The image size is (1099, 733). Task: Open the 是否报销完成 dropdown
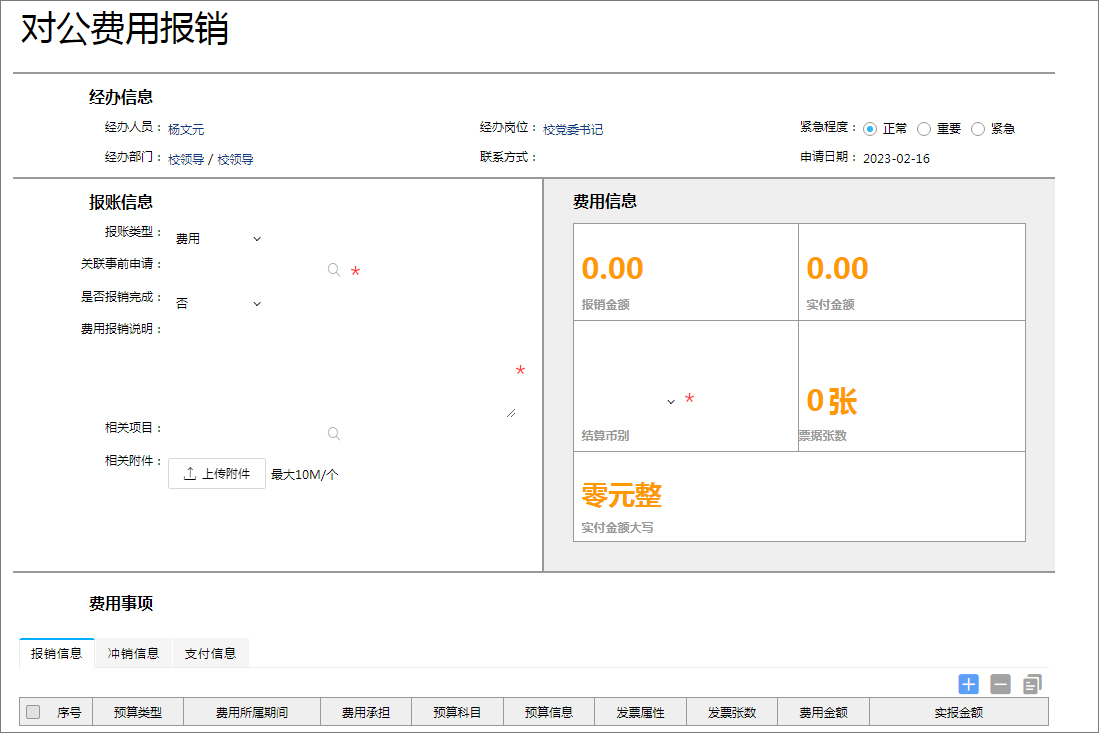click(x=218, y=303)
